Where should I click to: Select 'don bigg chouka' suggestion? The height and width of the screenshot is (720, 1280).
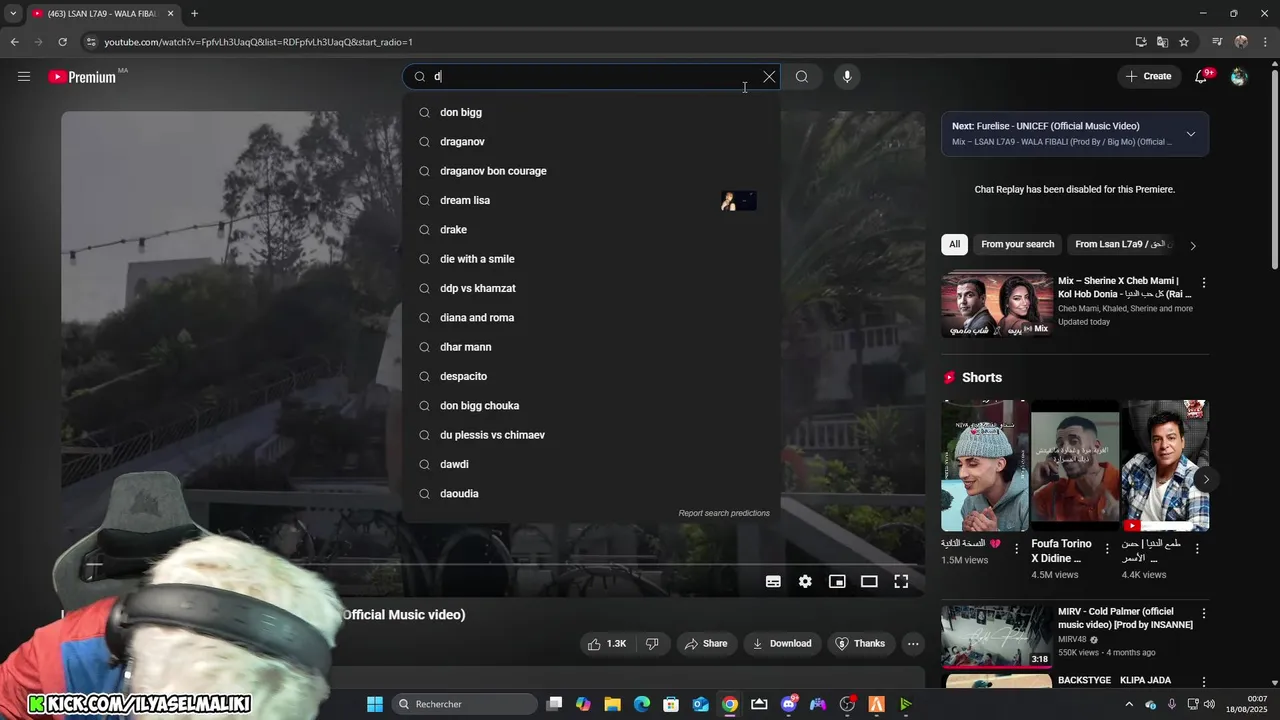(x=591, y=406)
